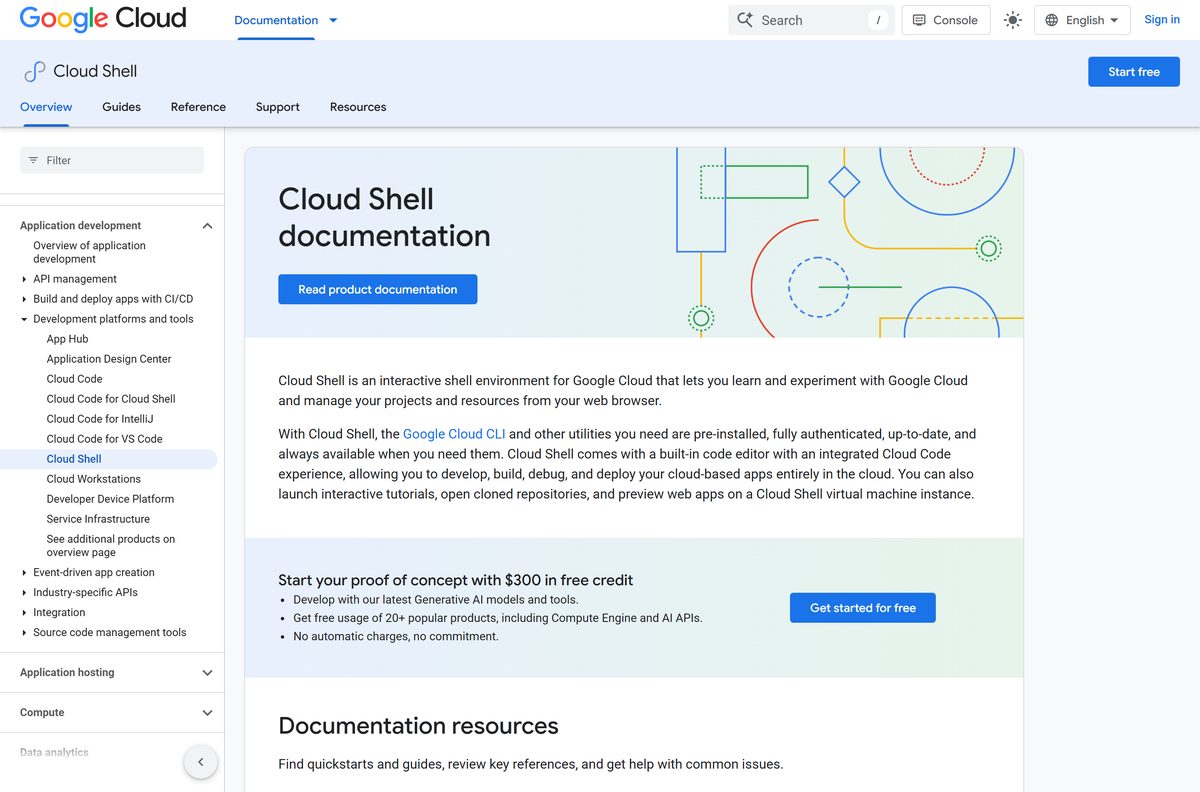1200x792 pixels.
Task: Click the sidebar Filter field
Action: click(x=112, y=160)
